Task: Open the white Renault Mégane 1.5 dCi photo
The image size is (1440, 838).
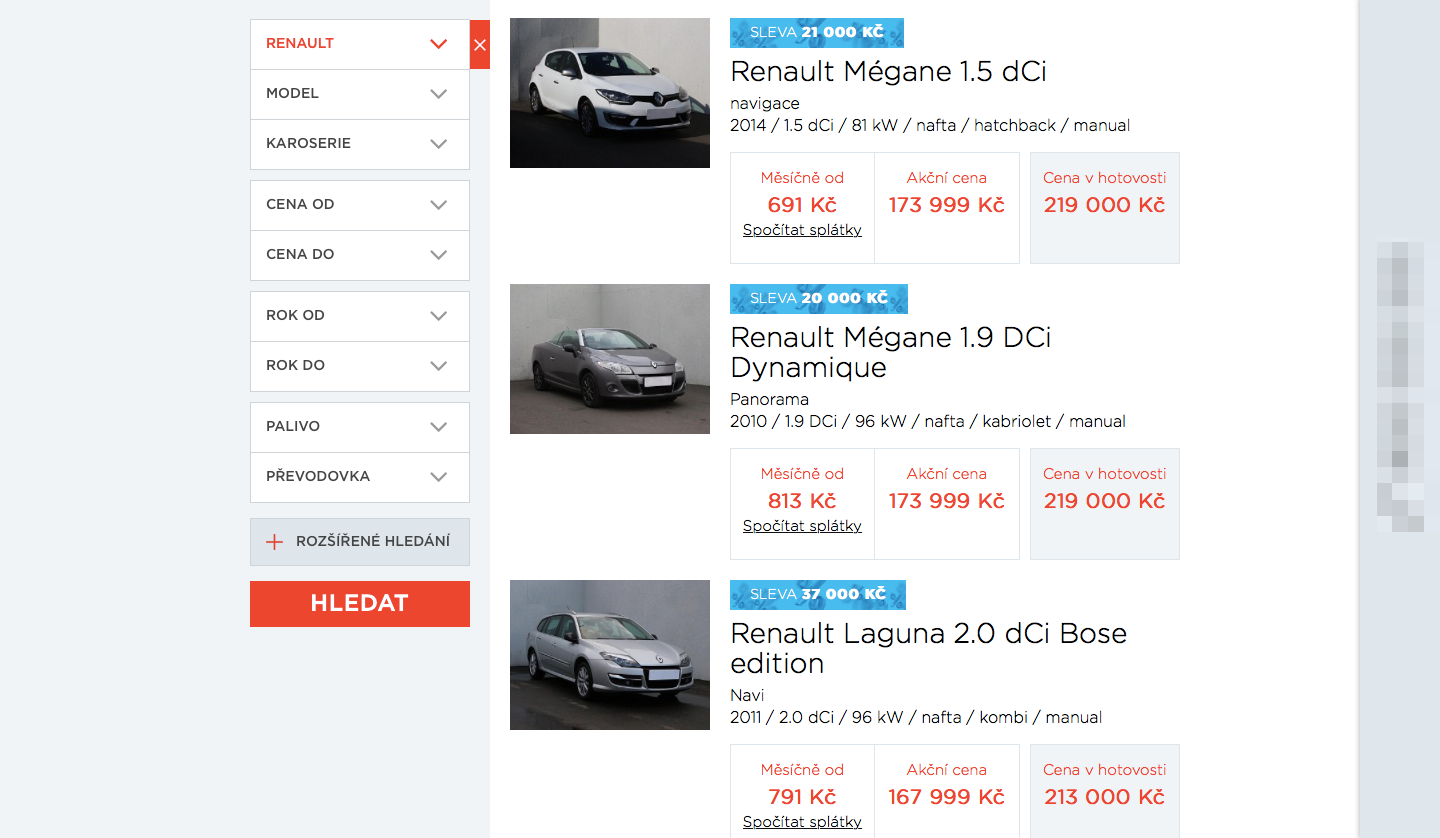Action: click(610, 93)
